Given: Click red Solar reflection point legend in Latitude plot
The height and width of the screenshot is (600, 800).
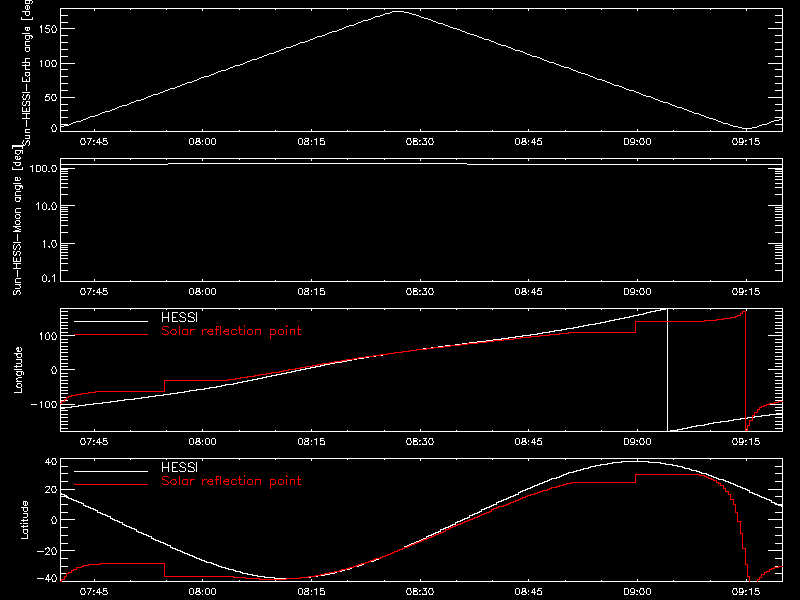Looking at the screenshot, I should [x=231, y=481].
